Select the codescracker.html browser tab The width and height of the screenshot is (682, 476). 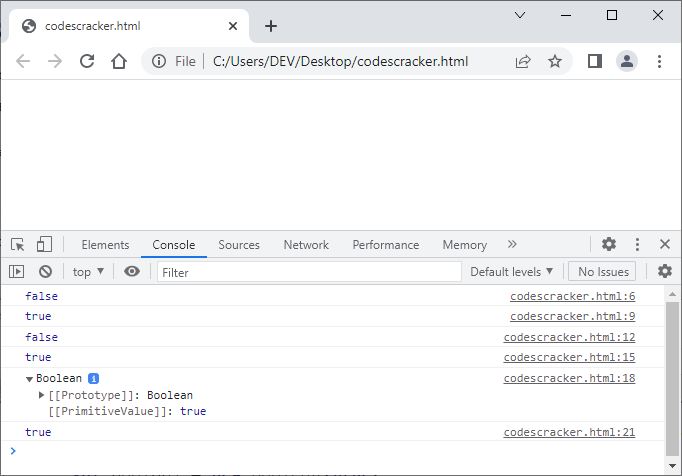tap(130, 26)
